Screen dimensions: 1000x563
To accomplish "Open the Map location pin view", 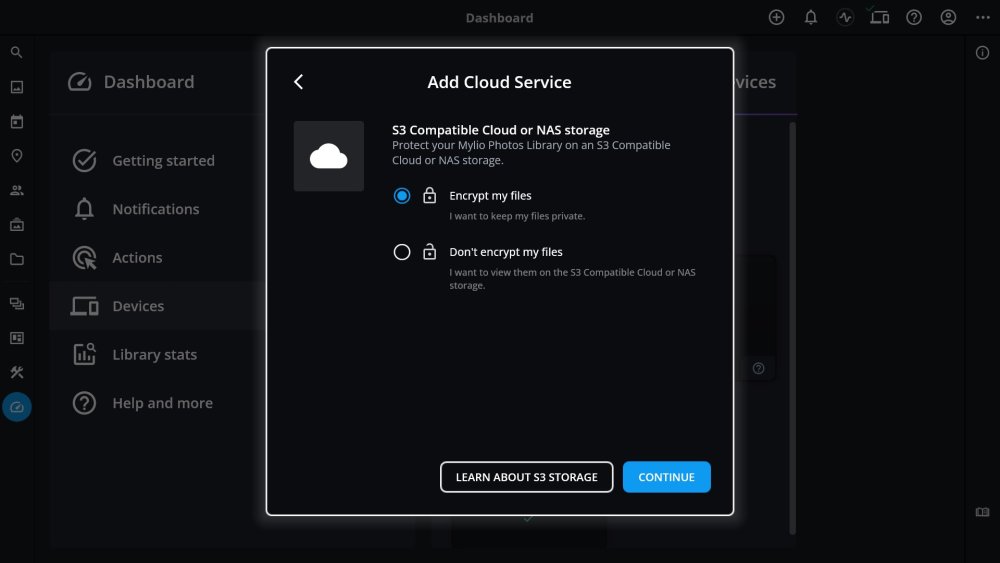I will (x=17, y=156).
